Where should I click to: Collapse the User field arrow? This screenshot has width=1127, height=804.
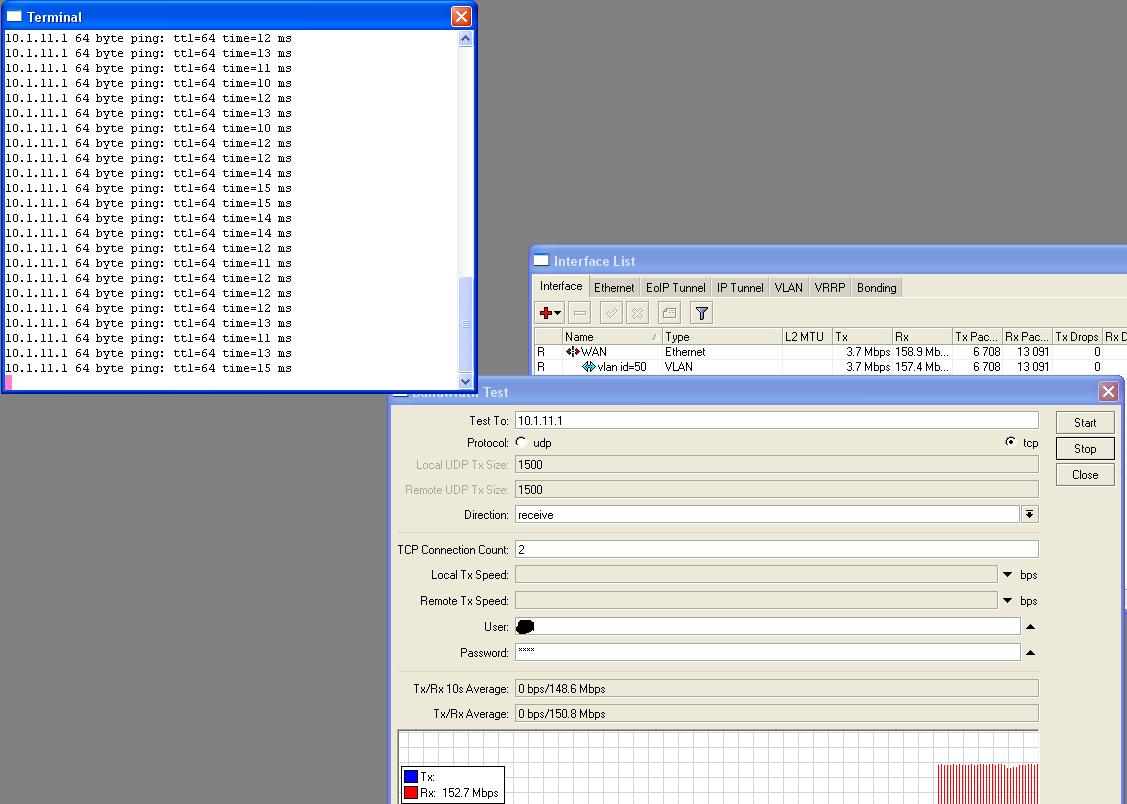click(1030, 627)
